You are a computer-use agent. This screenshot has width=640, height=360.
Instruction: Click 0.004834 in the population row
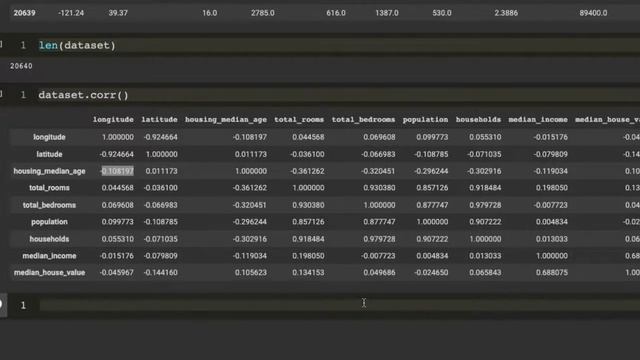click(551, 222)
